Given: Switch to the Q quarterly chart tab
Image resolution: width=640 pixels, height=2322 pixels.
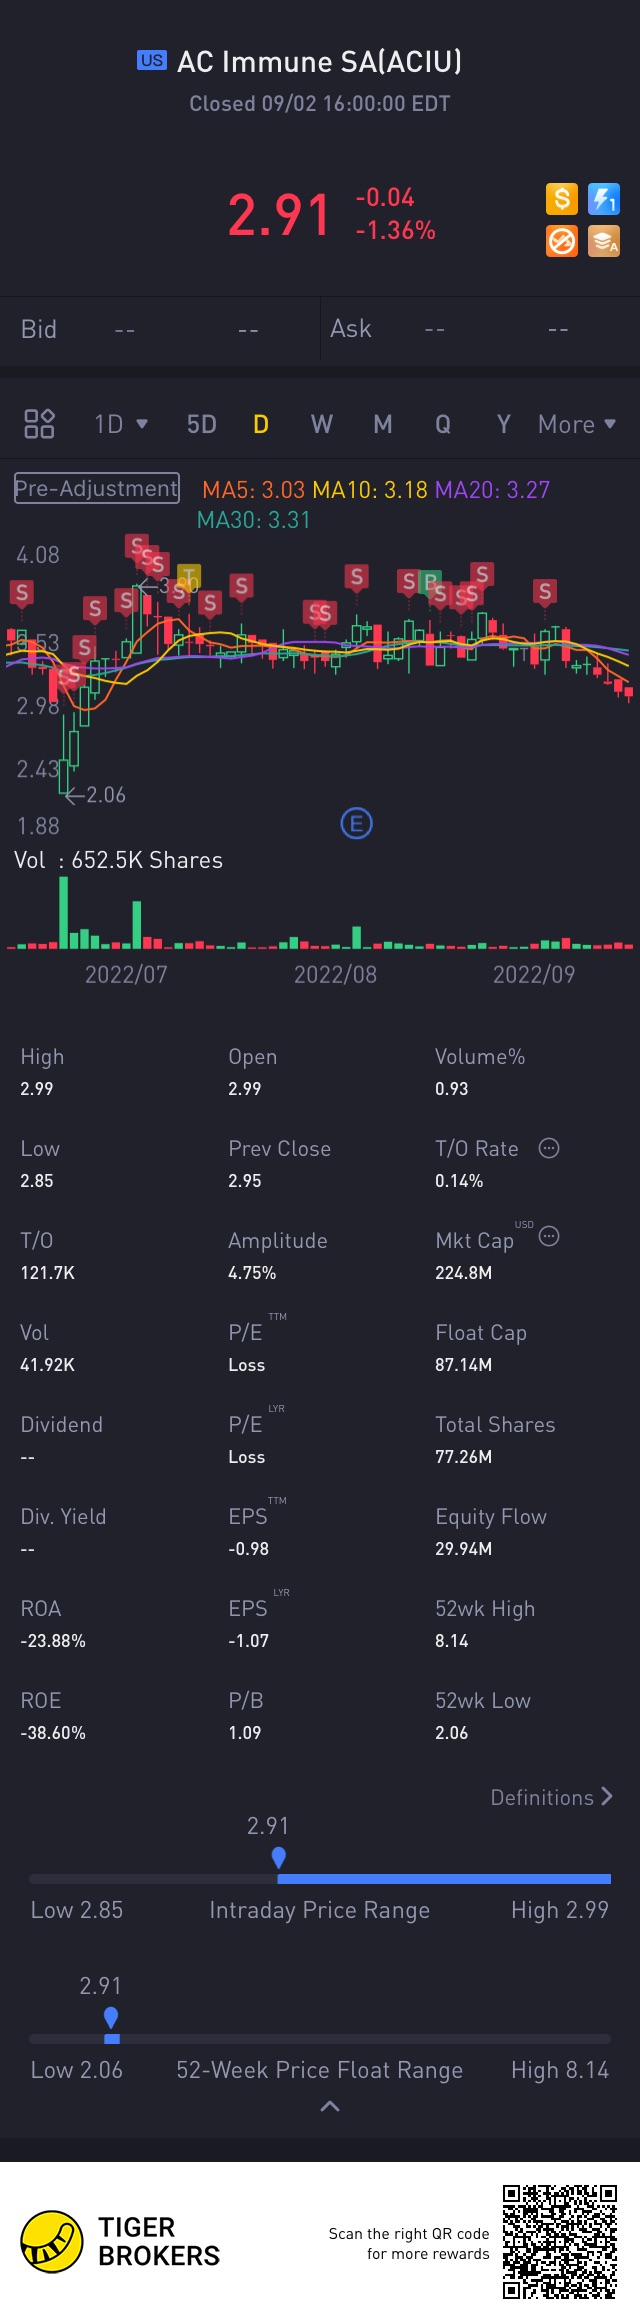Looking at the screenshot, I should pyautogui.click(x=443, y=424).
